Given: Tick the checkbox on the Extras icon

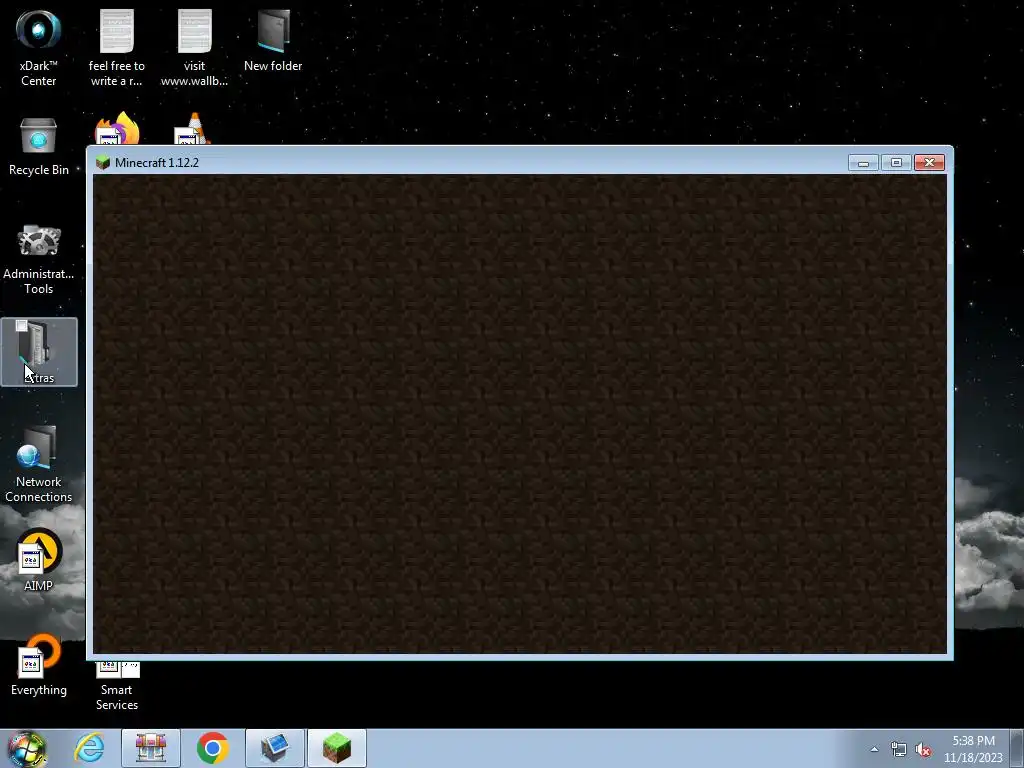Looking at the screenshot, I should point(22,325).
